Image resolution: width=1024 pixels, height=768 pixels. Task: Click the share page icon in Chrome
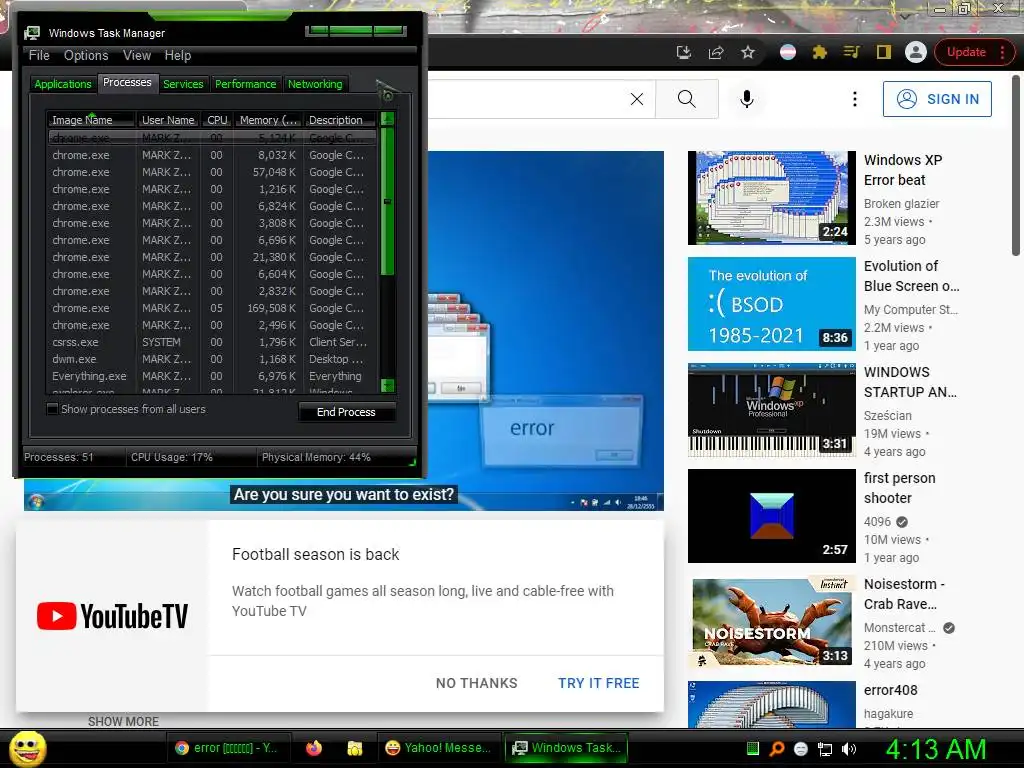716,52
